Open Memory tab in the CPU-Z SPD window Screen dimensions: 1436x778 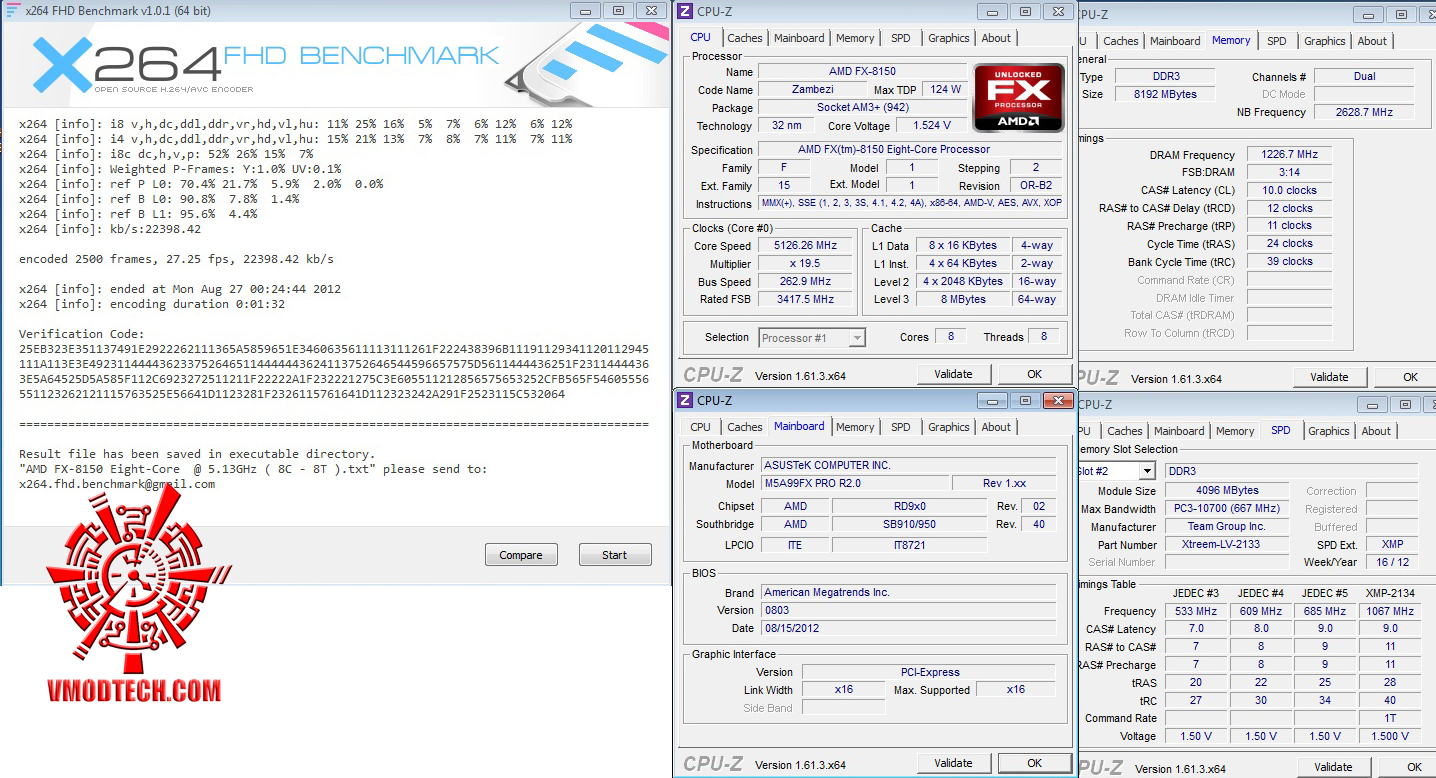[1235, 431]
